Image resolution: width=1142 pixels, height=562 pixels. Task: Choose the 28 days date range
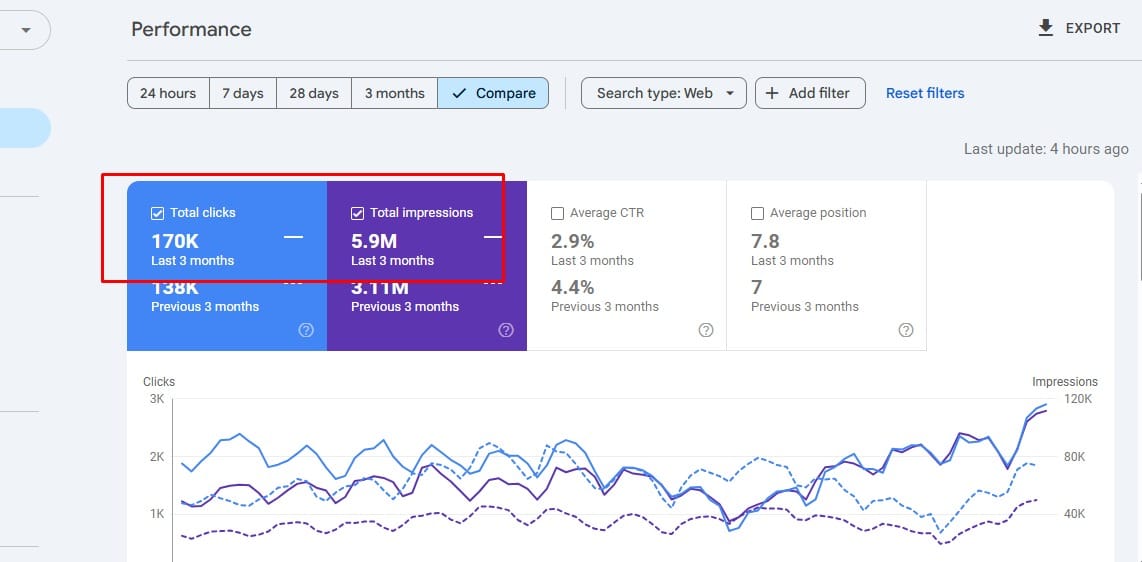click(314, 93)
